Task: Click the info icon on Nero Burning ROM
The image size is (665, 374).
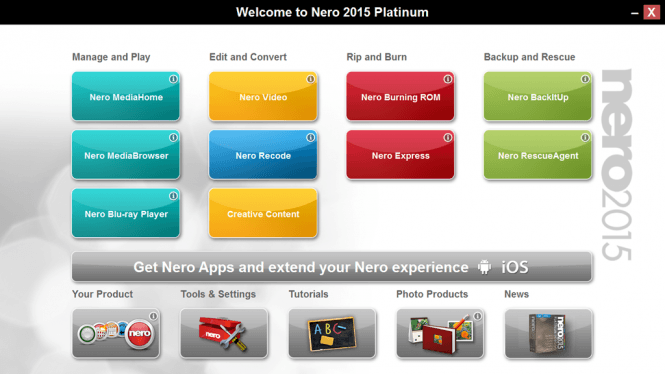Action: [447, 79]
